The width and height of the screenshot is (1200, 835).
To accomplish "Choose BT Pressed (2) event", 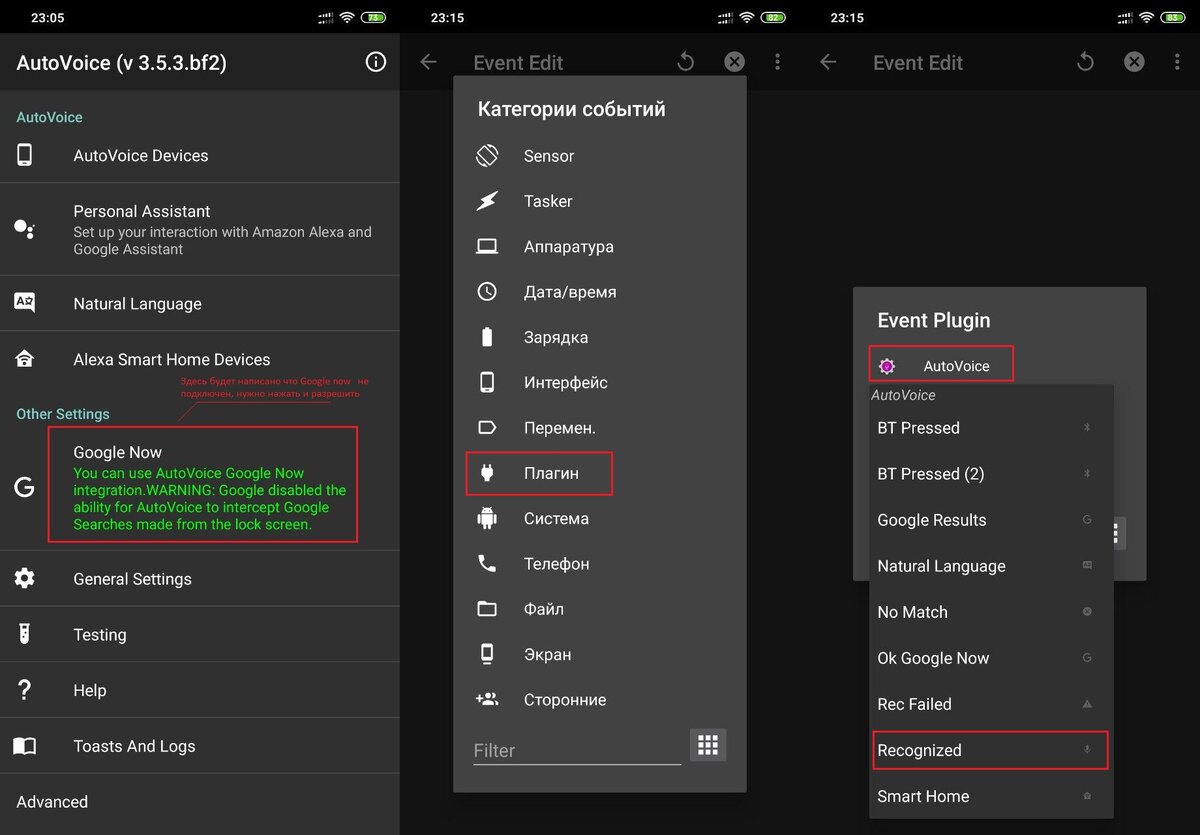I will (x=990, y=474).
